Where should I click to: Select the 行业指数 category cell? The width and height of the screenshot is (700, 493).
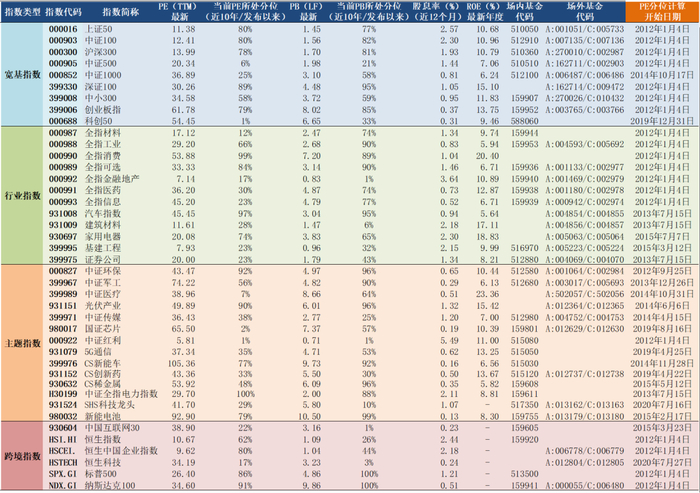point(23,196)
